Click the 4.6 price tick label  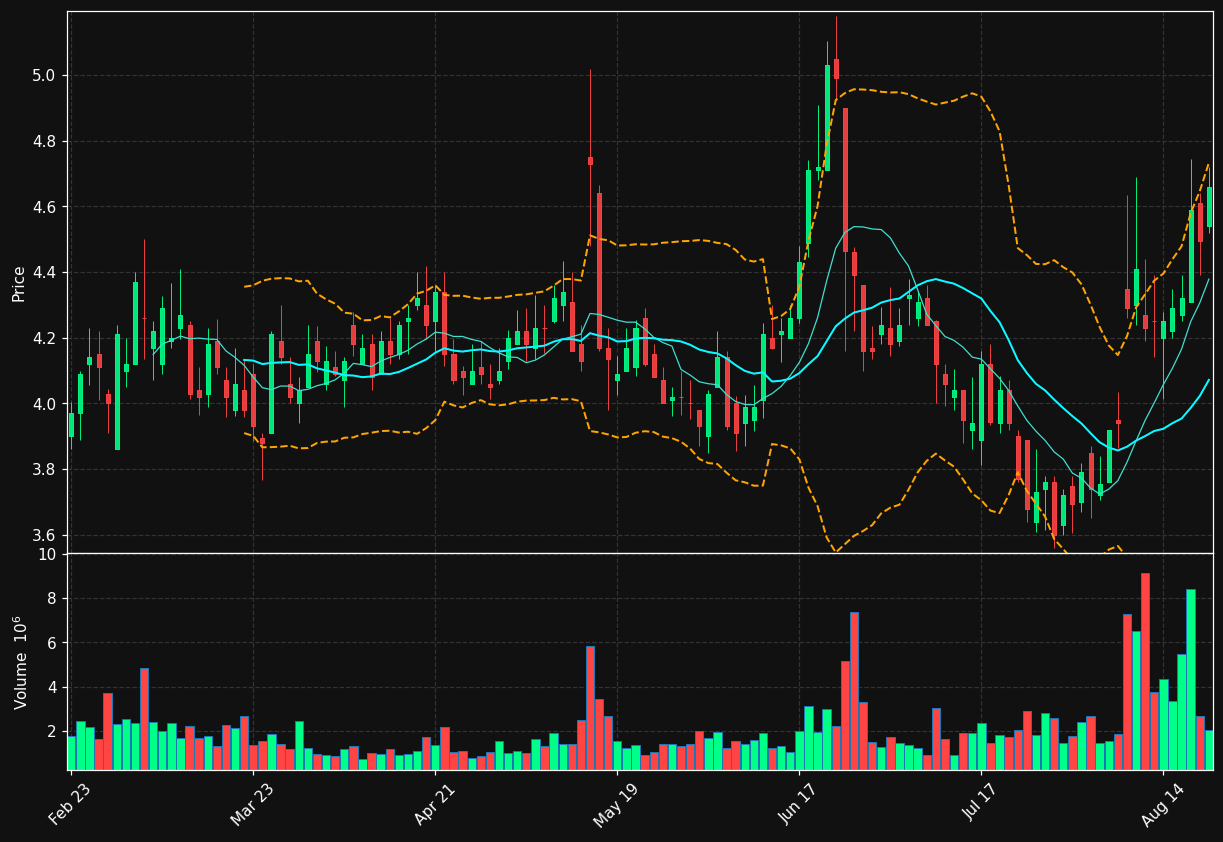(x=46, y=207)
